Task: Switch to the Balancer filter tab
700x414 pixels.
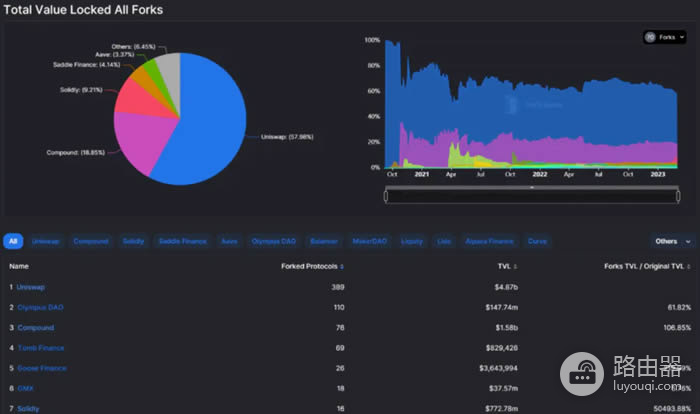Action: (324, 241)
